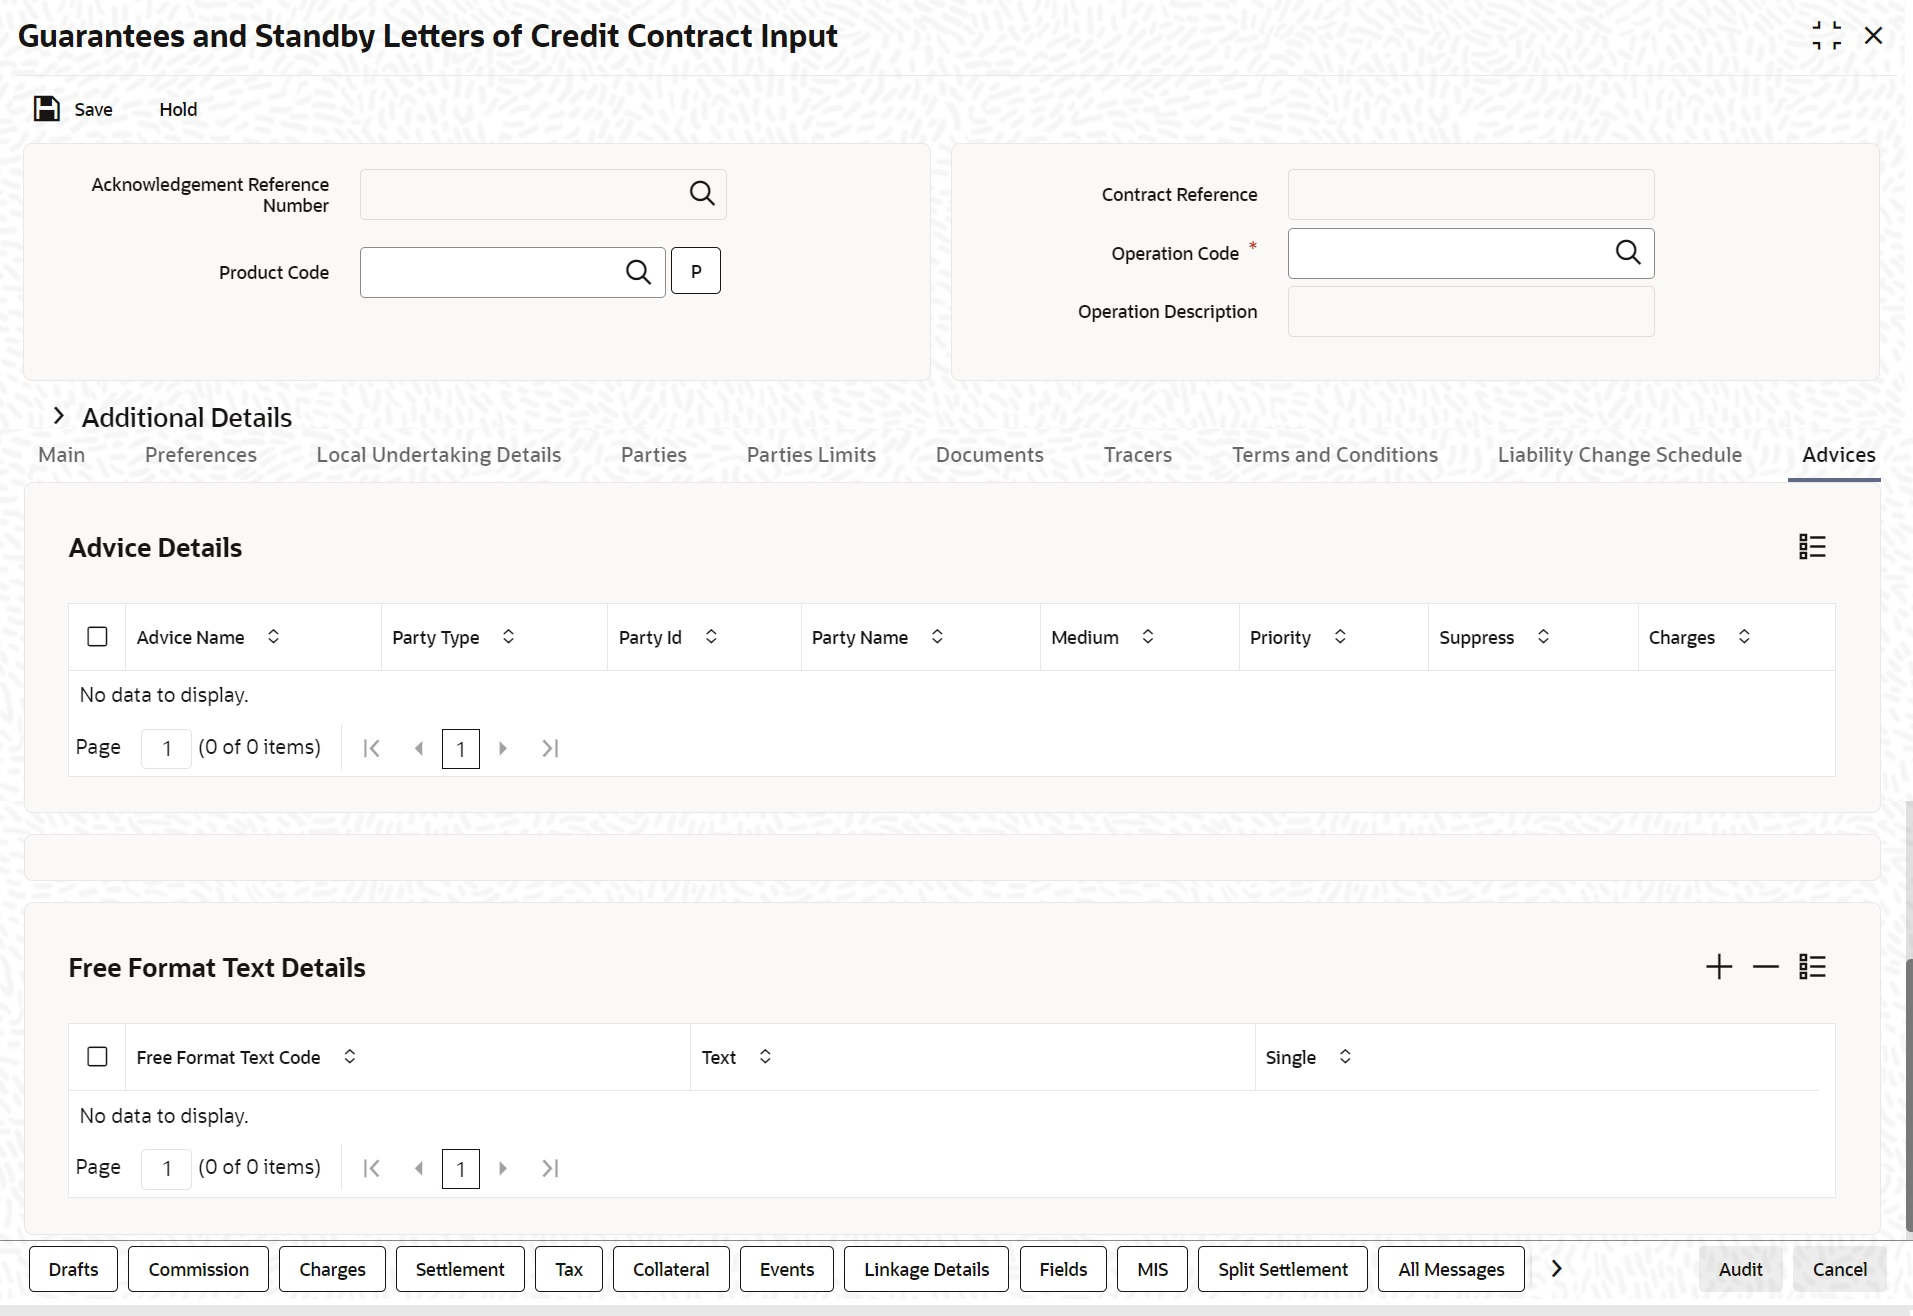Go to last page in Free Format Text
The width and height of the screenshot is (1913, 1316).
coord(550,1168)
